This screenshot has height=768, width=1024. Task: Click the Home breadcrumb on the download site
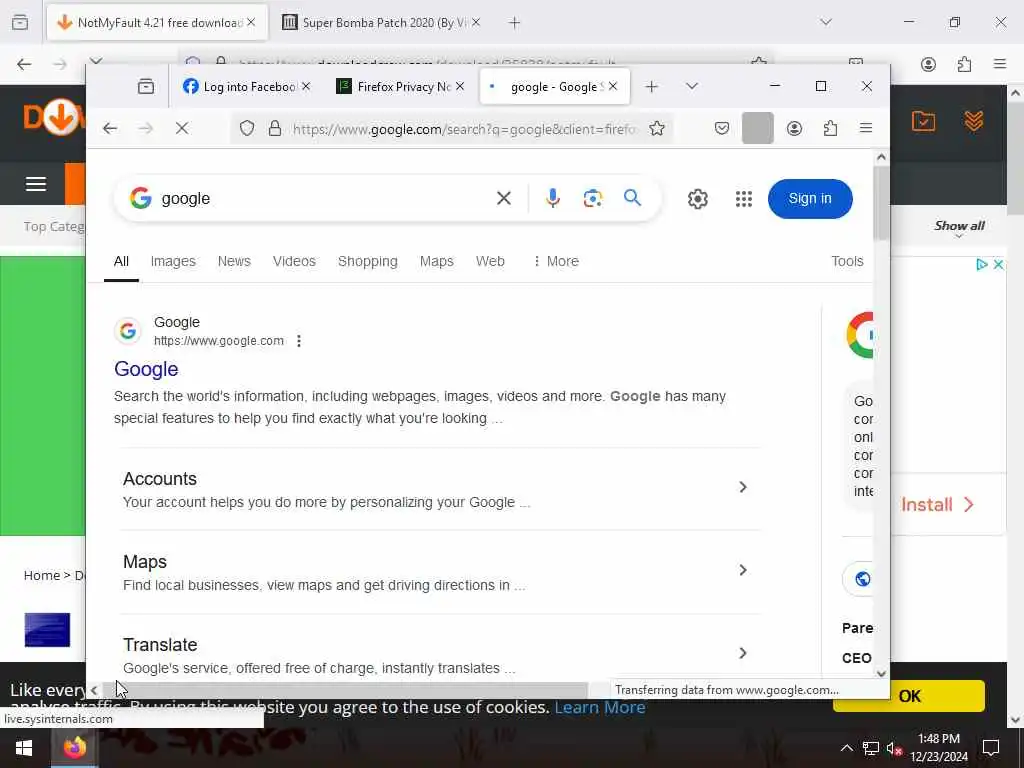coord(42,575)
